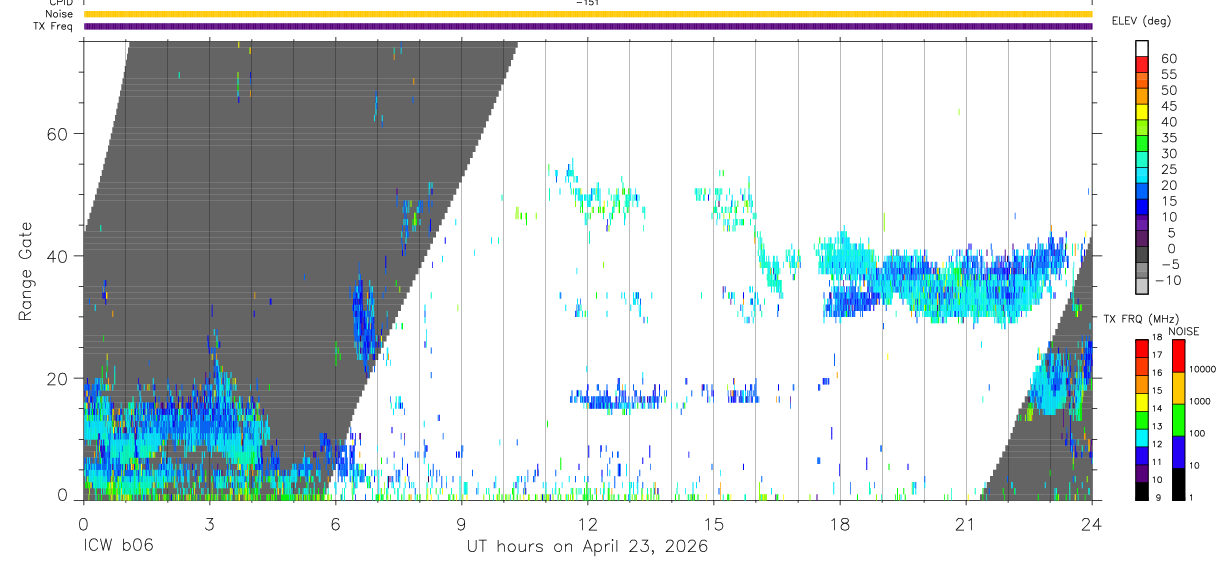
Task: Click the green segment of the NOISE color bar
Action: [x=1177, y=419]
